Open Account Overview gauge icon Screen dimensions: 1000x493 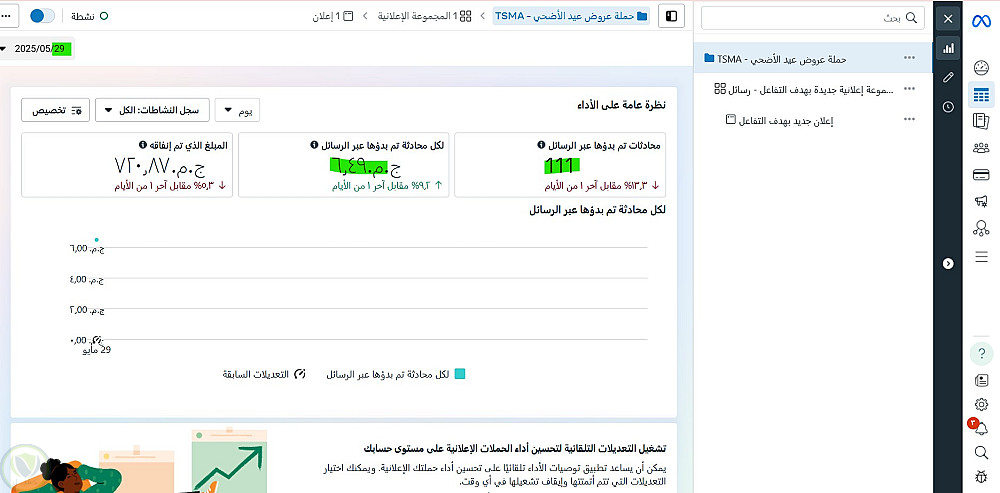pyautogui.click(x=981, y=68)
